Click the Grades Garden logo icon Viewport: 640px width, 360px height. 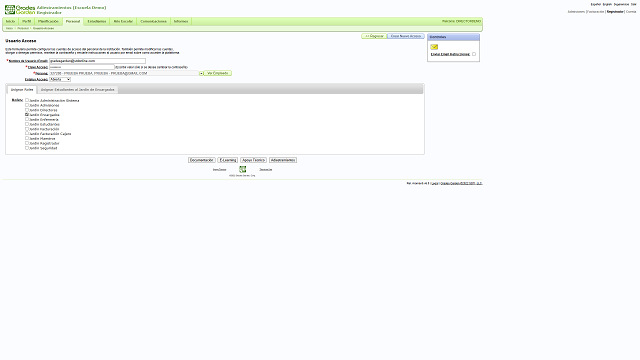click(10, 10)
